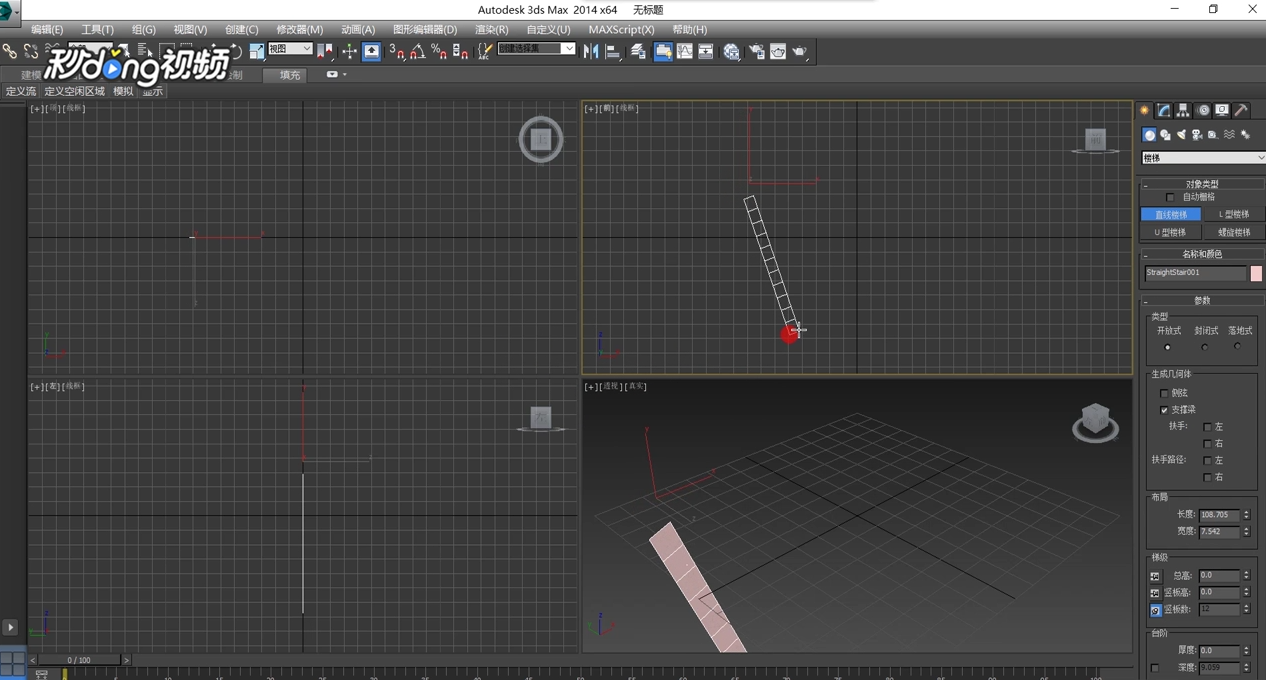Open the 创建选择集 dropdown

(x=537, y=48)
